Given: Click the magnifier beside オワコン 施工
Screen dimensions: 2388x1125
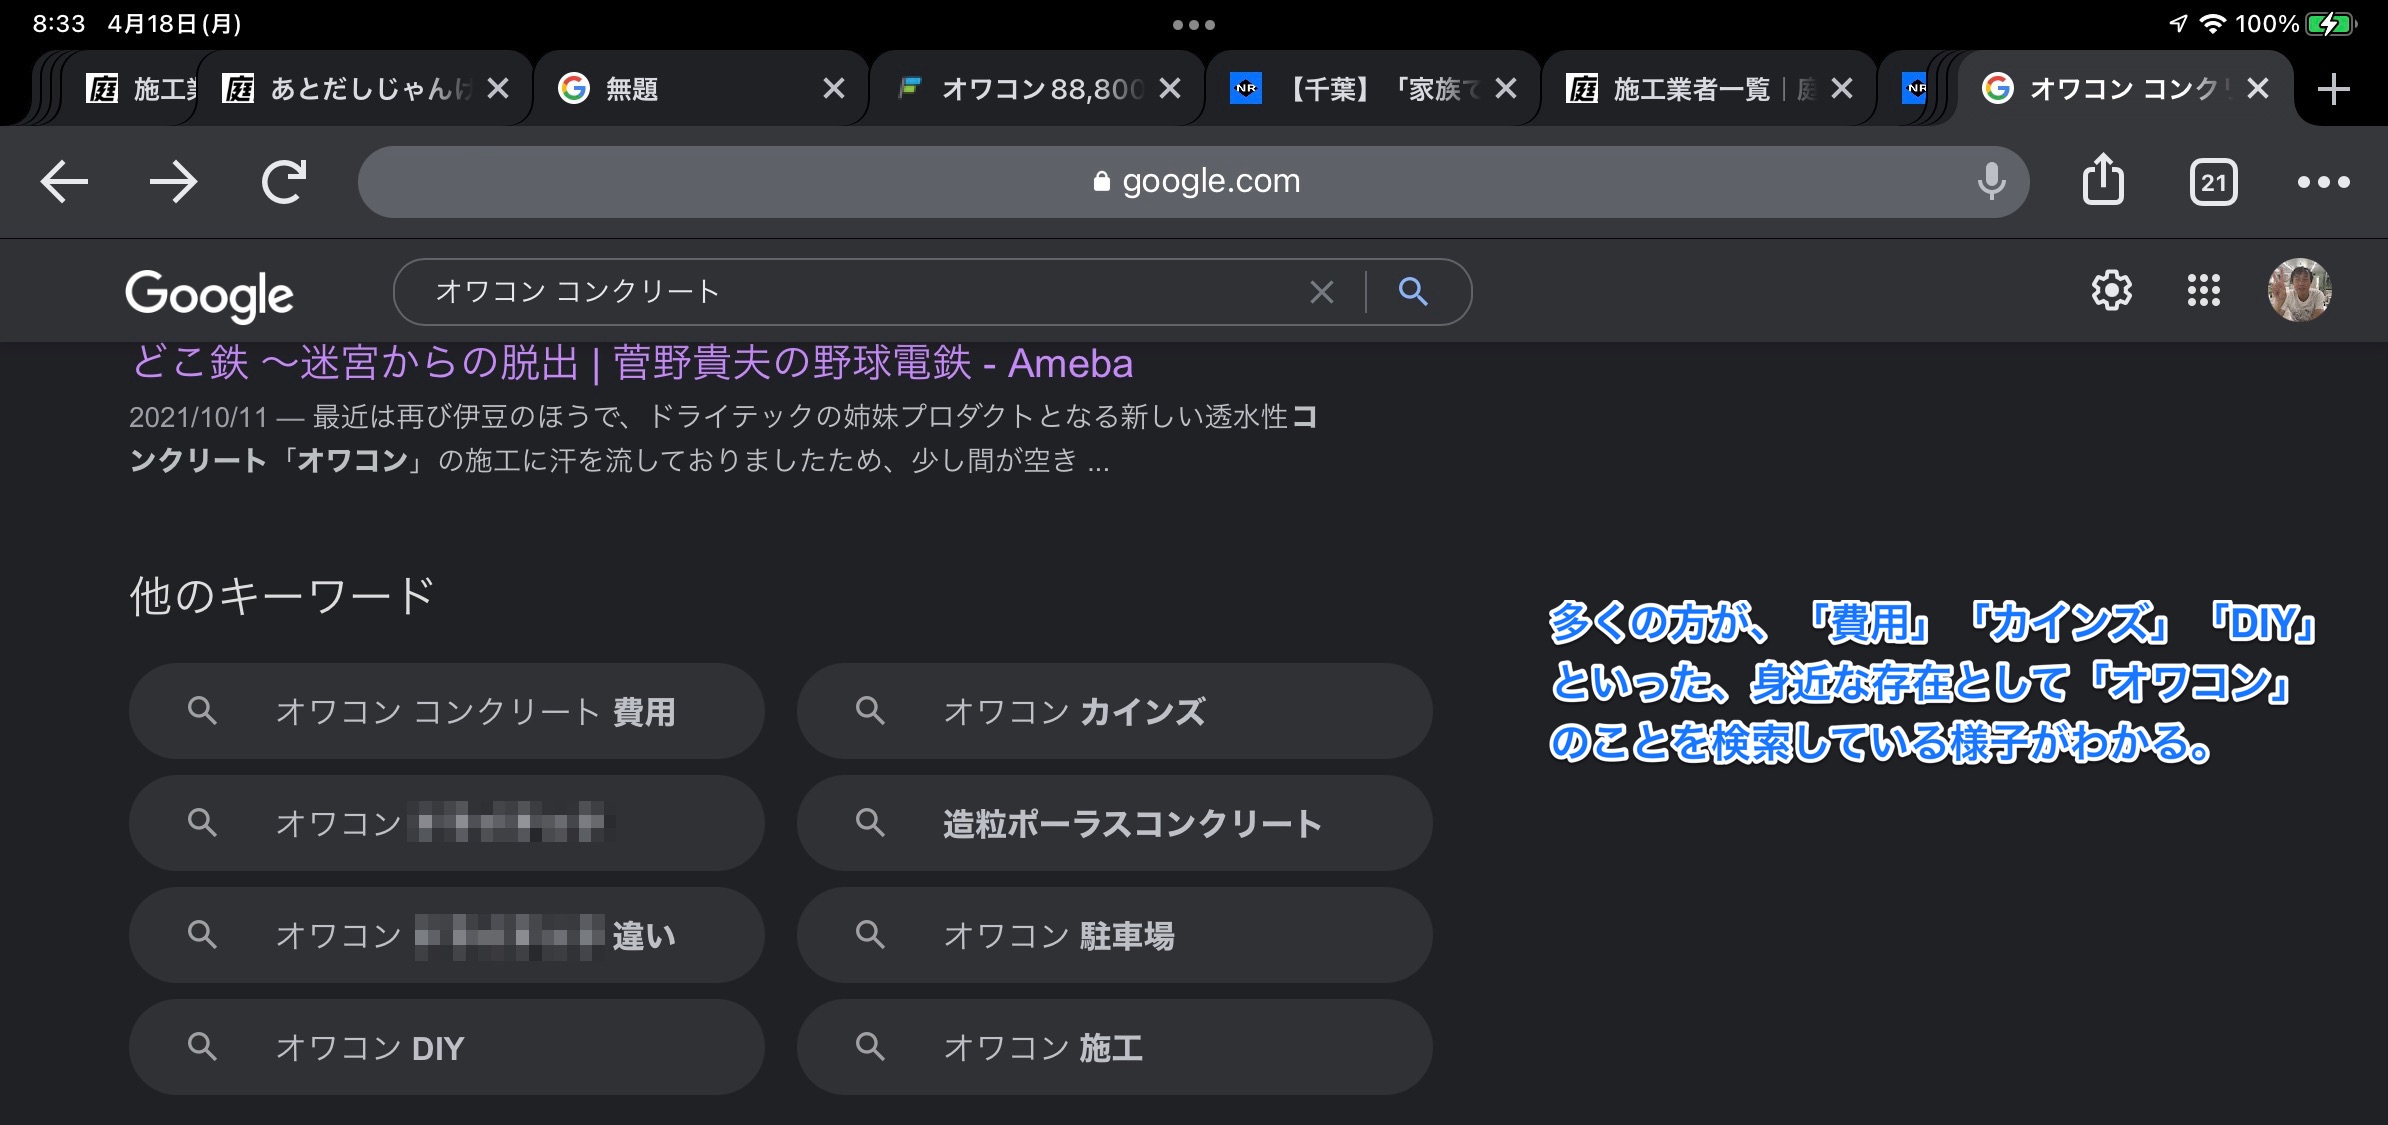Looking at the screenshot, I should [x=870, y=1047].
